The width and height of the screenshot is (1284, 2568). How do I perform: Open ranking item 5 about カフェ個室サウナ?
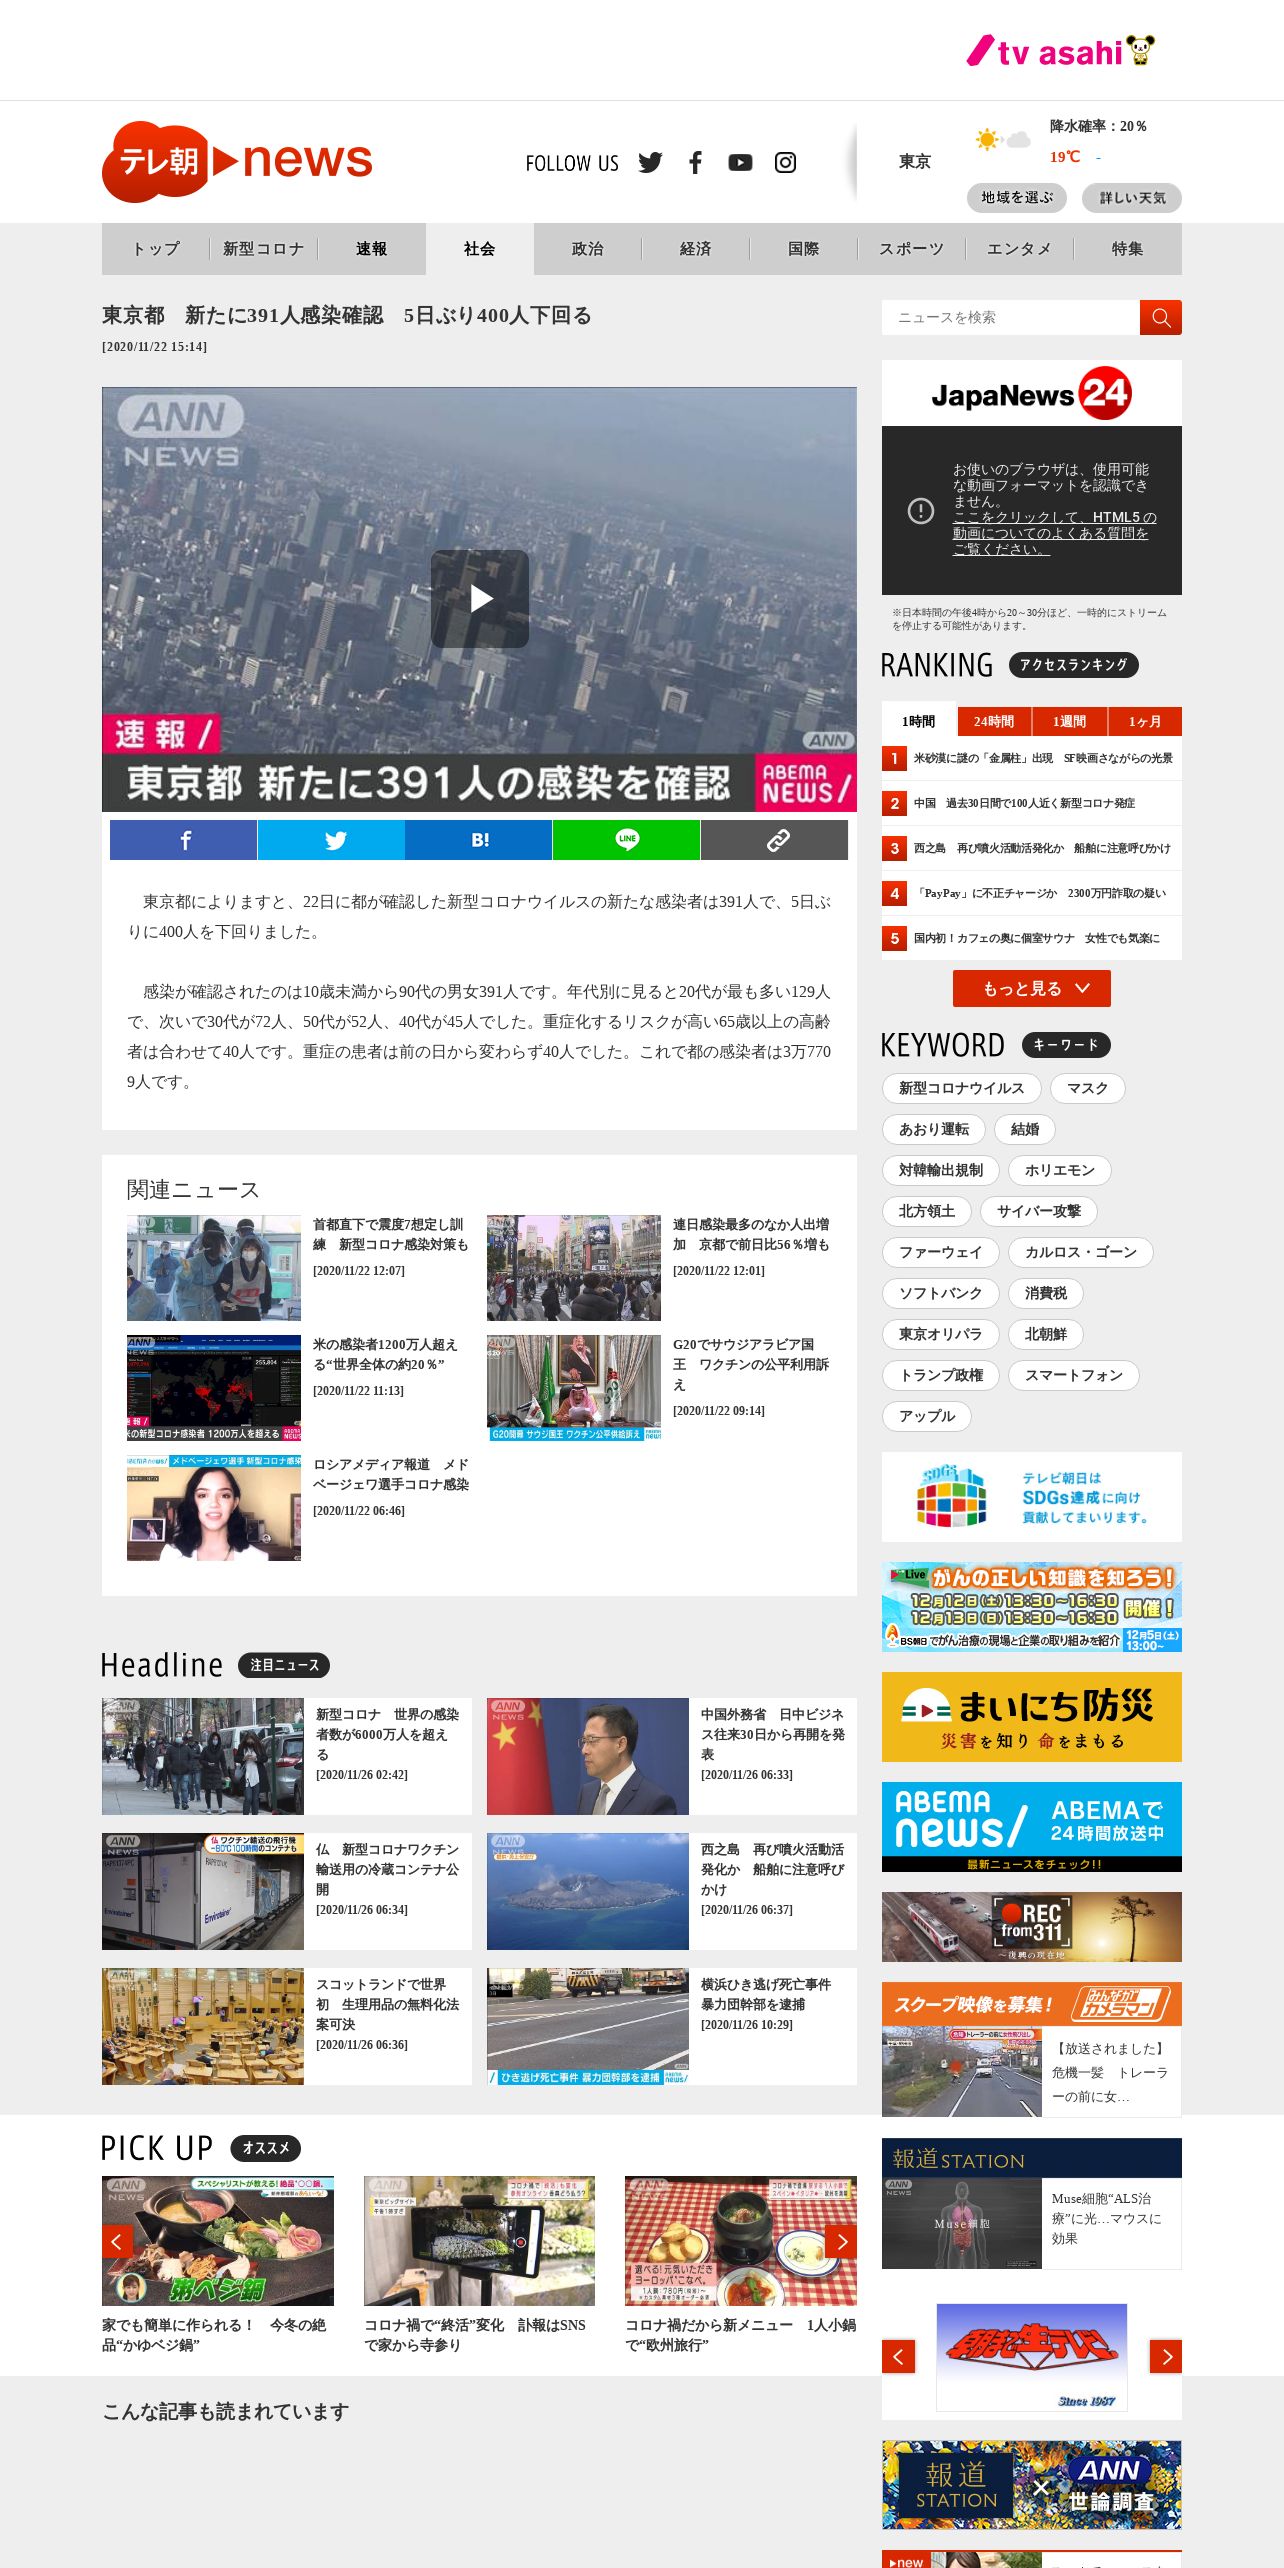1032,938
